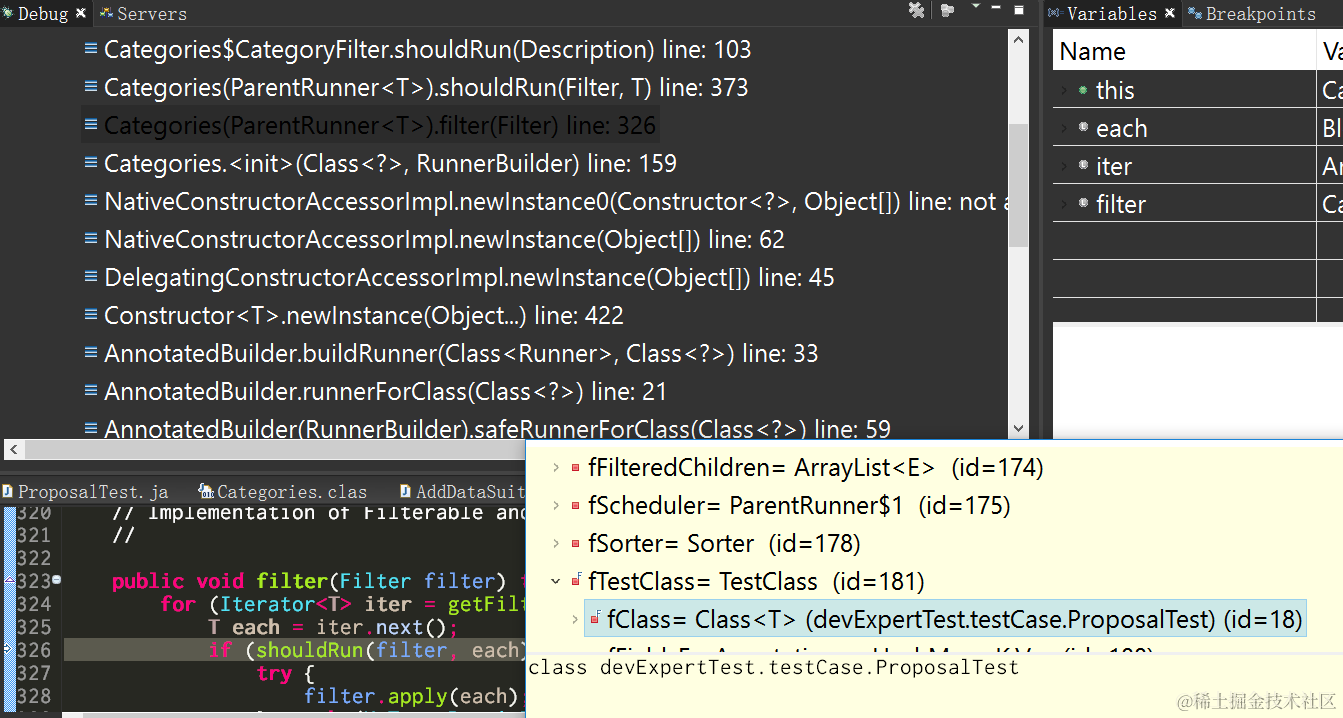Expand the fClass node

(575, 620)
